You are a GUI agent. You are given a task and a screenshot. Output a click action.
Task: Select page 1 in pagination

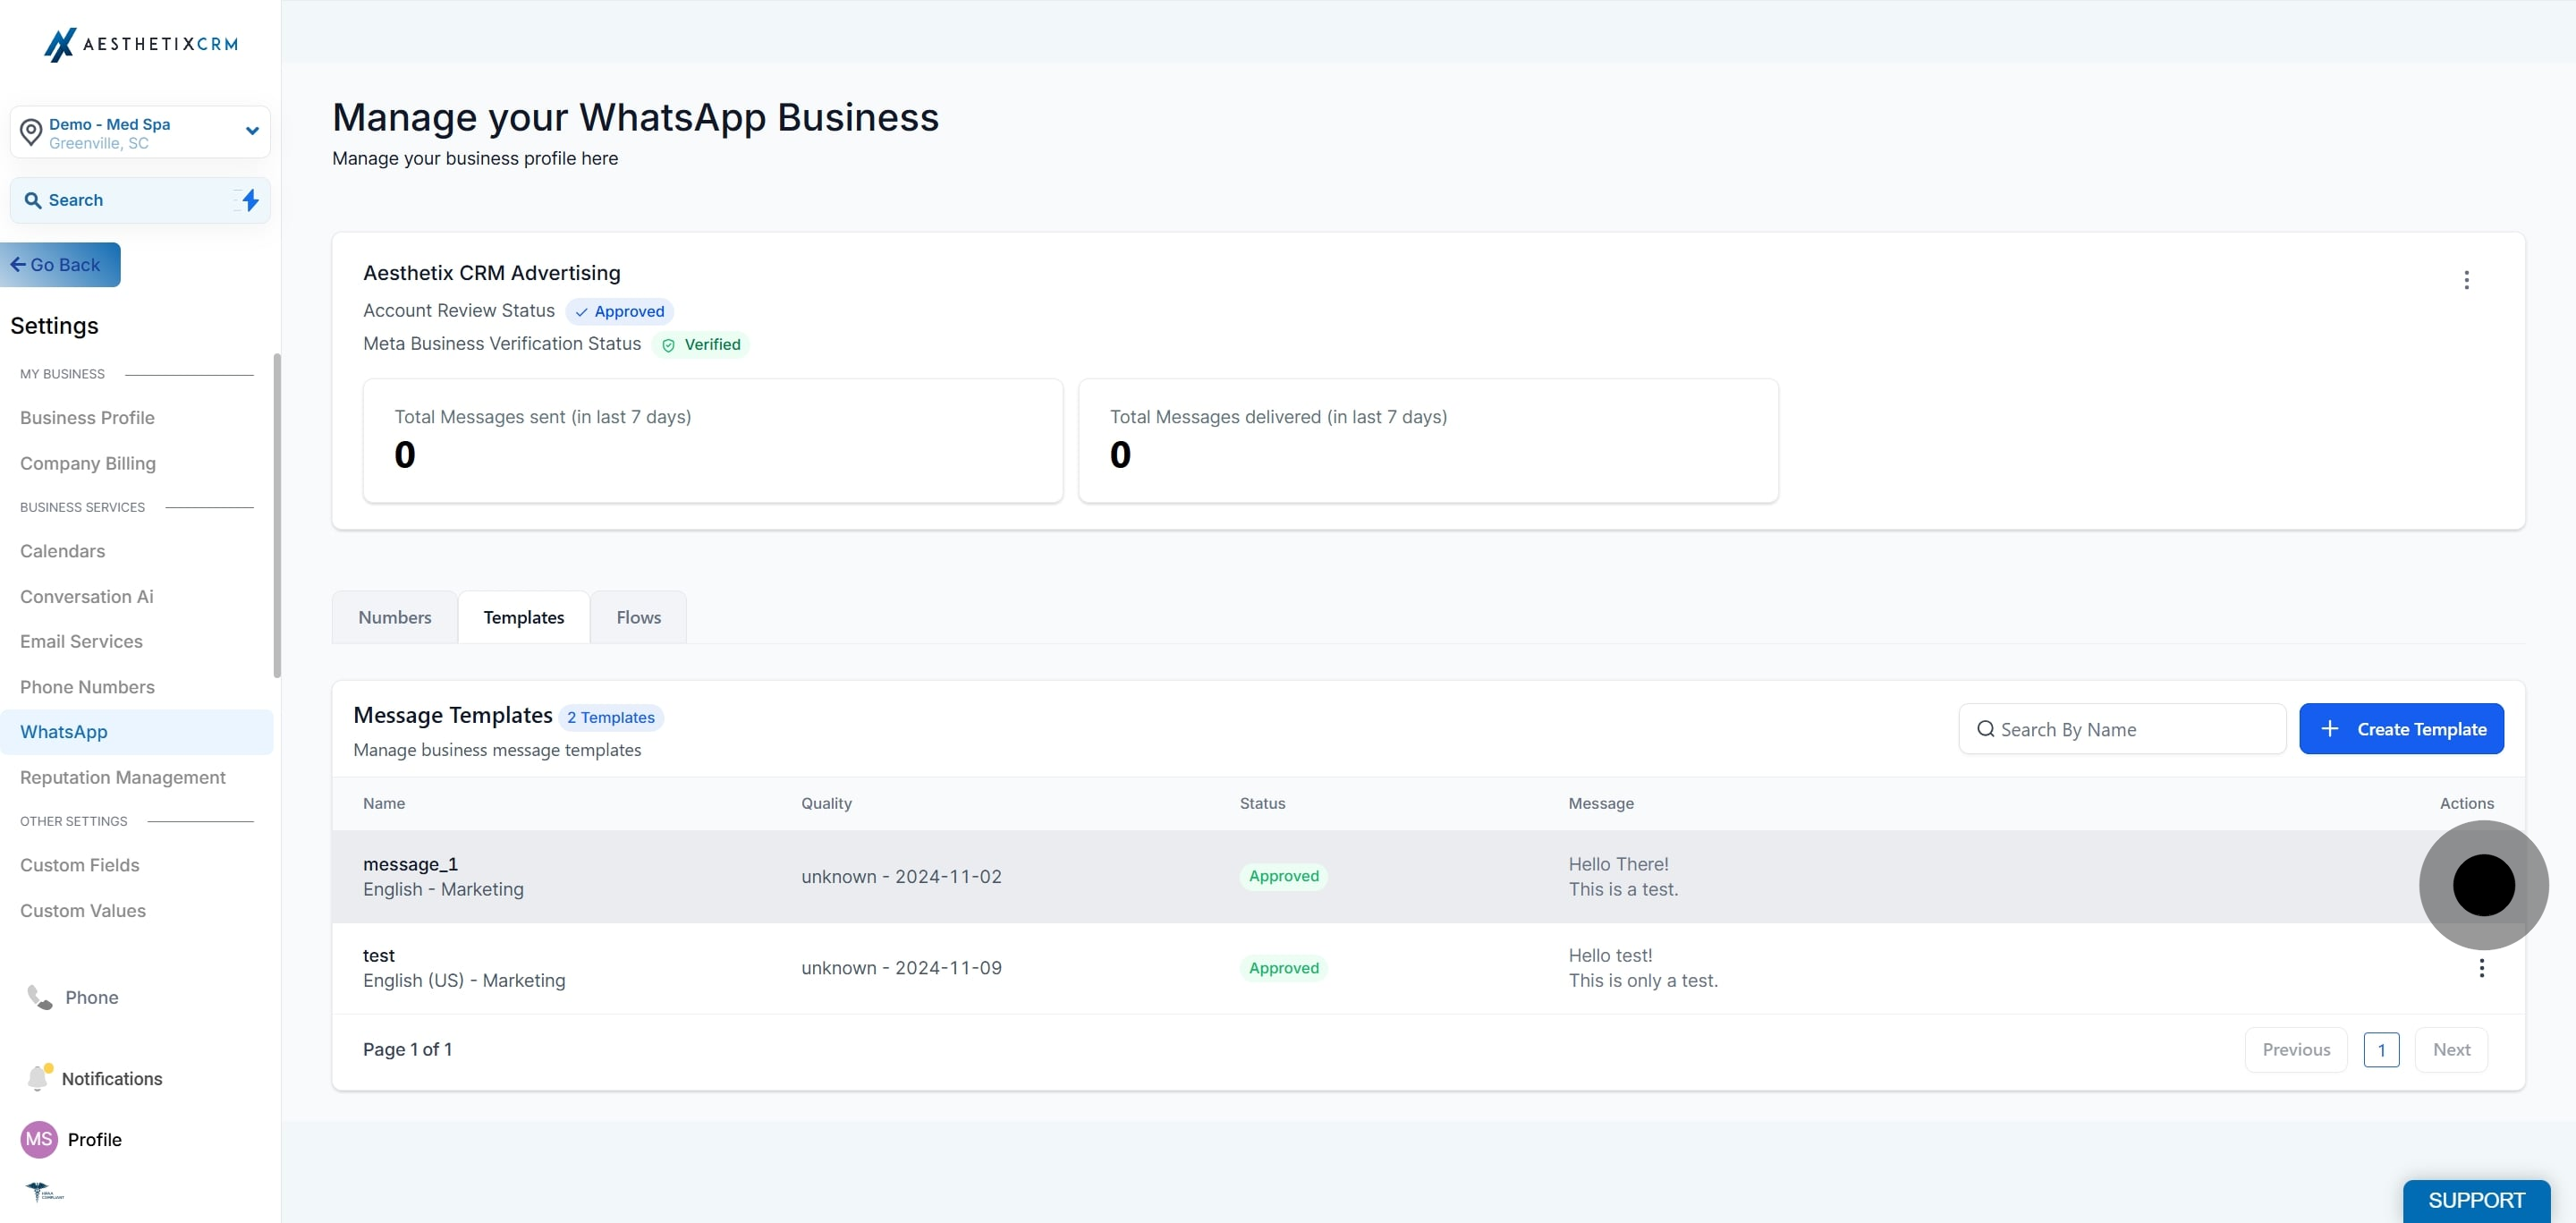click(x=2380, y=1049)
